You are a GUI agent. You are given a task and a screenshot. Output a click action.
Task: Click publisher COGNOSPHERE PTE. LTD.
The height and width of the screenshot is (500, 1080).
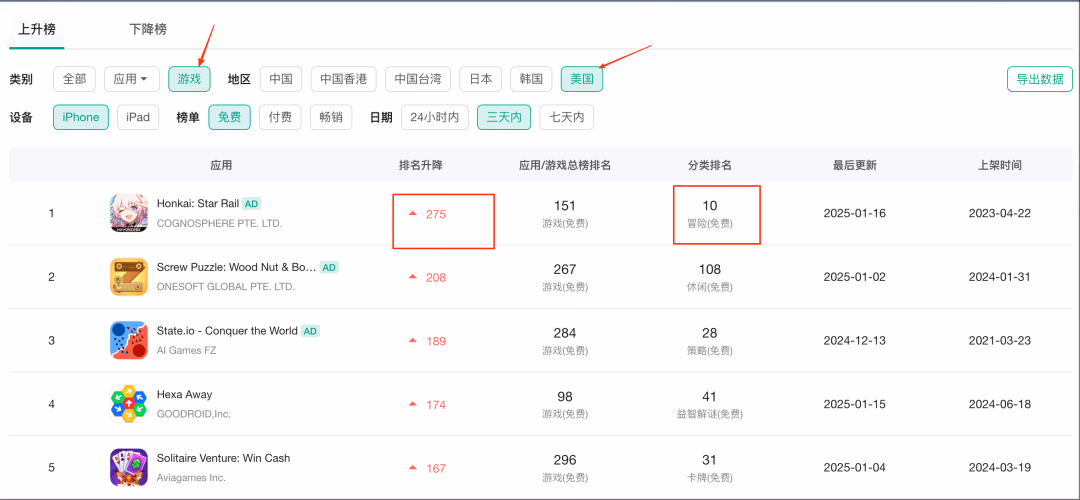(220, 223)
